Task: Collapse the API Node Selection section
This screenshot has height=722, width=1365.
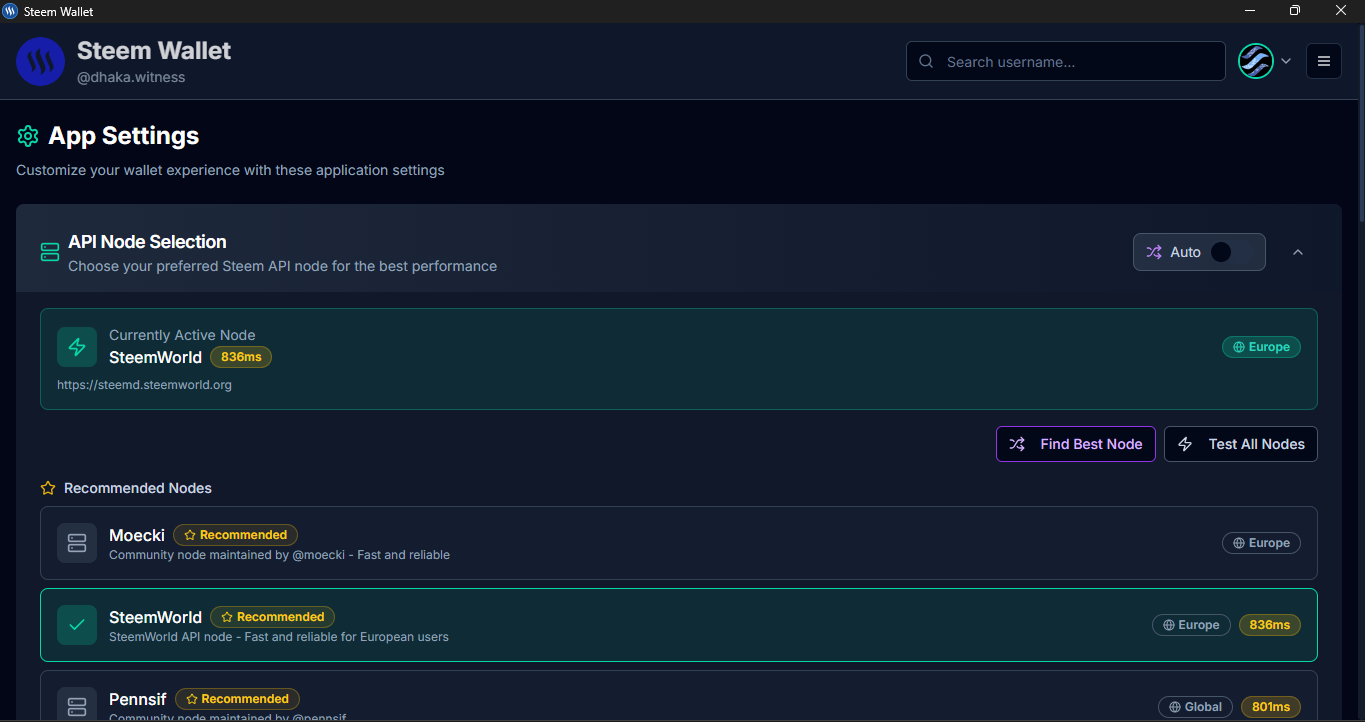Action: click(1298, 252)
